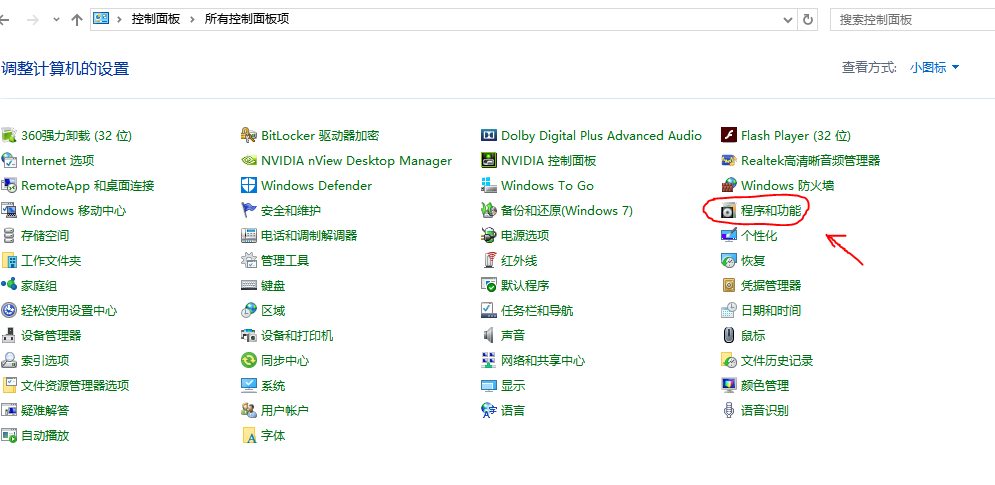Open the 小图标 view mode dropdown
The height and width of the screenshot is (485, 995).
click(935, 67)
